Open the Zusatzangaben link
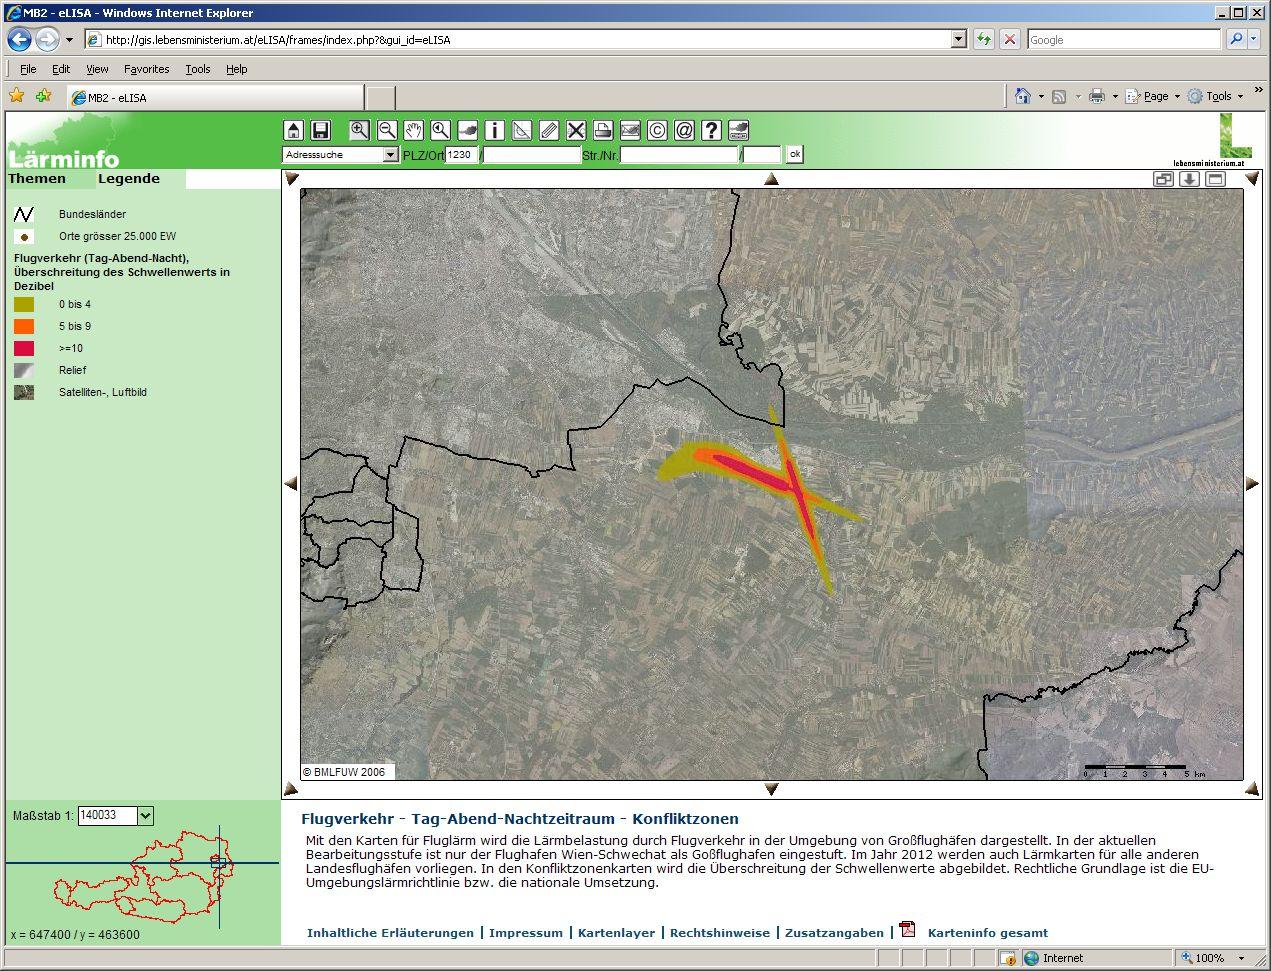 point(834,933)
